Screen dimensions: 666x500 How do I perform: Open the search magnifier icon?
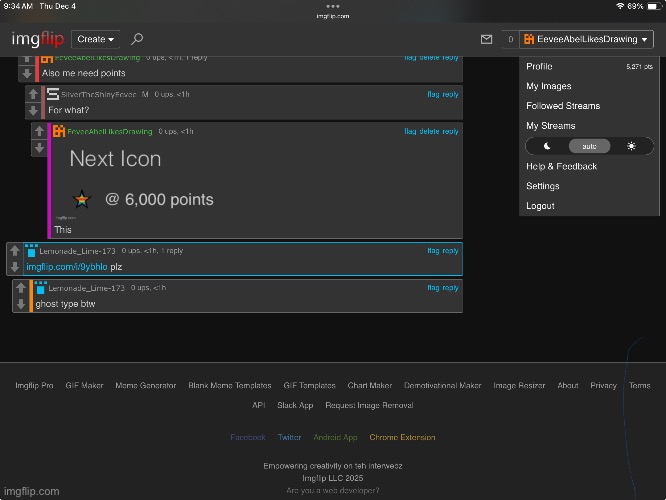click(137, 39)
